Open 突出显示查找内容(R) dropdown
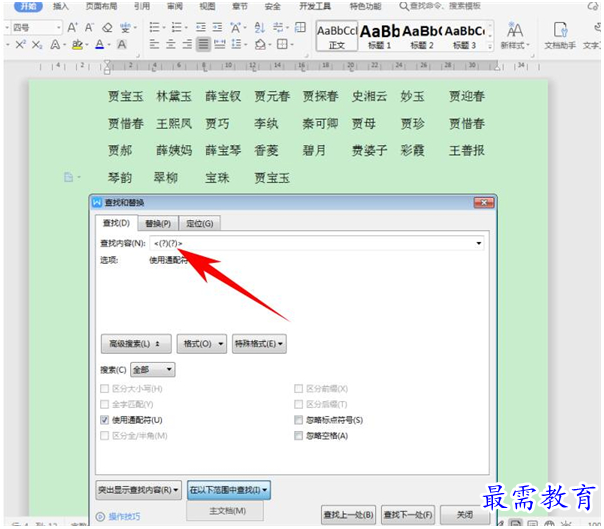This screenshot has height=529, width=604. pyautogui.click(x=138, y=490)
